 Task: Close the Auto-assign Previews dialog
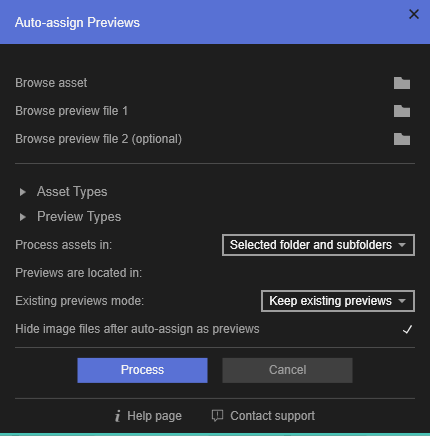pyautogui.click(x=414, y=14)
